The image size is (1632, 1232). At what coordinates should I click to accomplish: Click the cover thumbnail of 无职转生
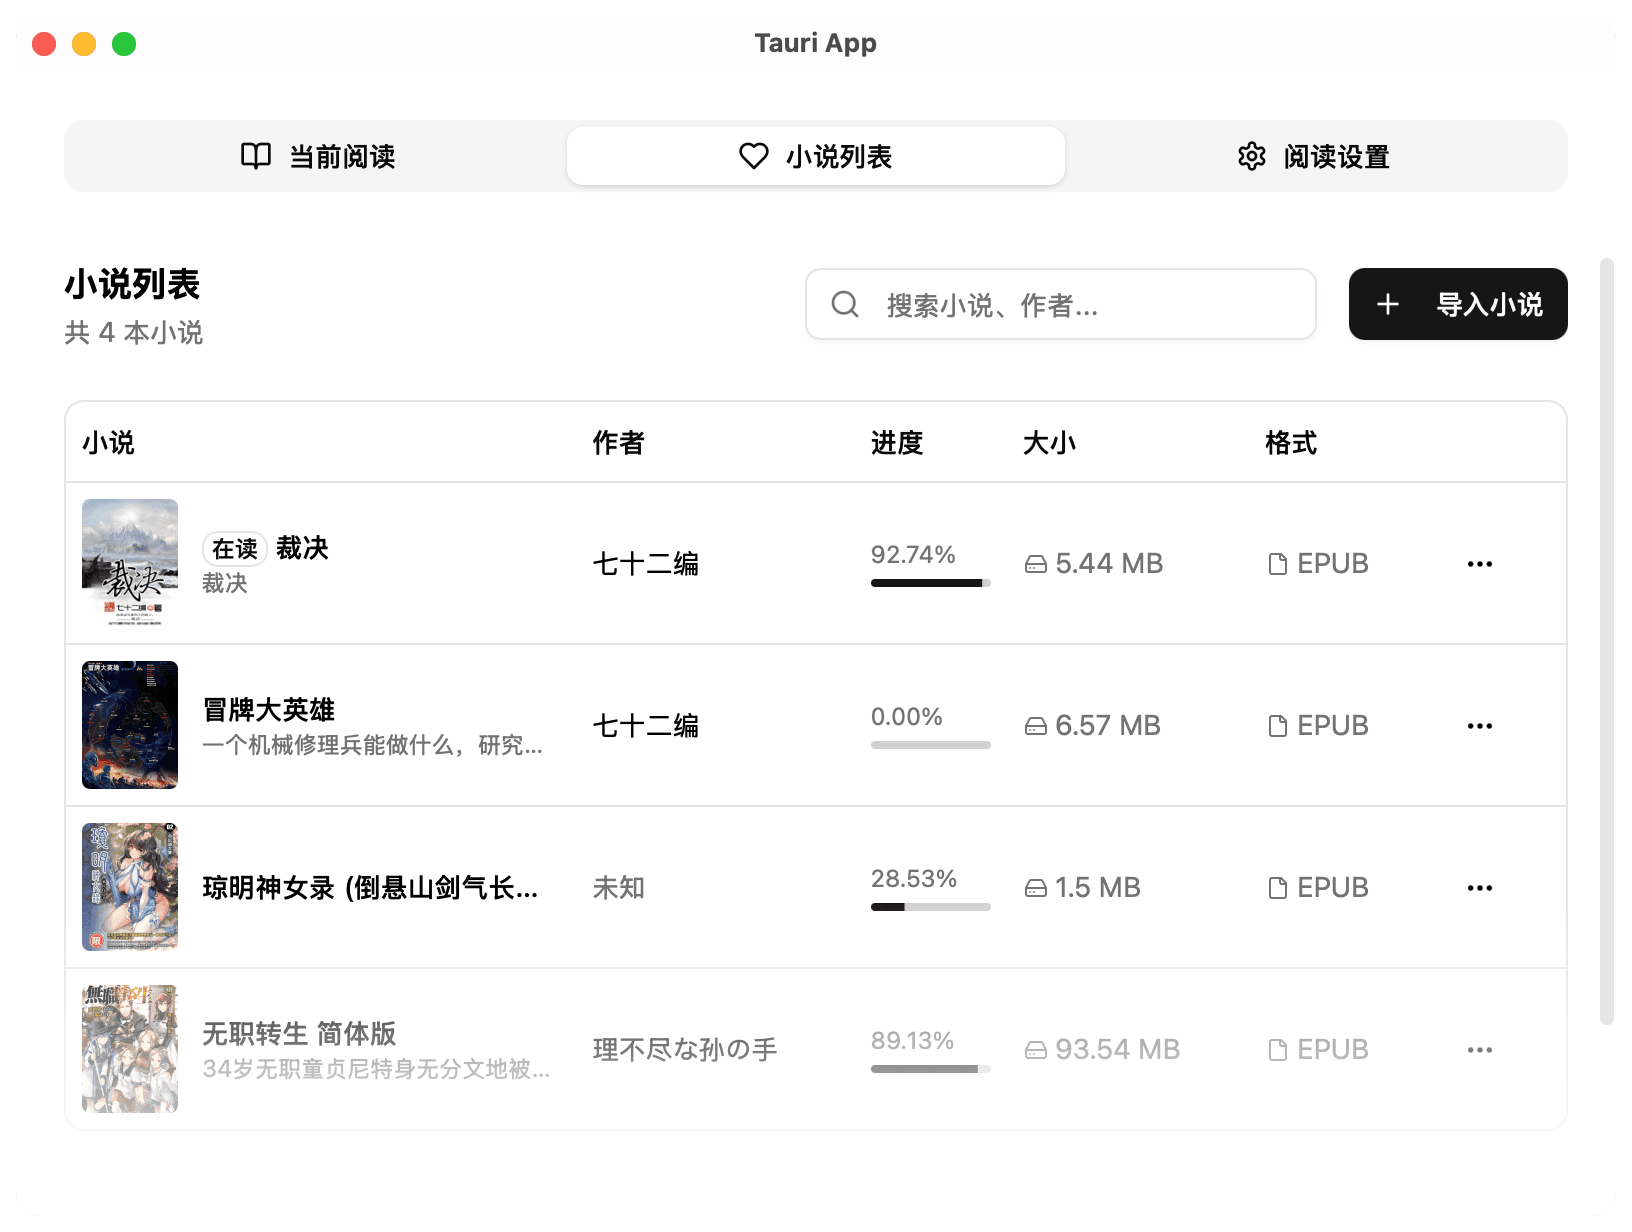point(130,1047)
